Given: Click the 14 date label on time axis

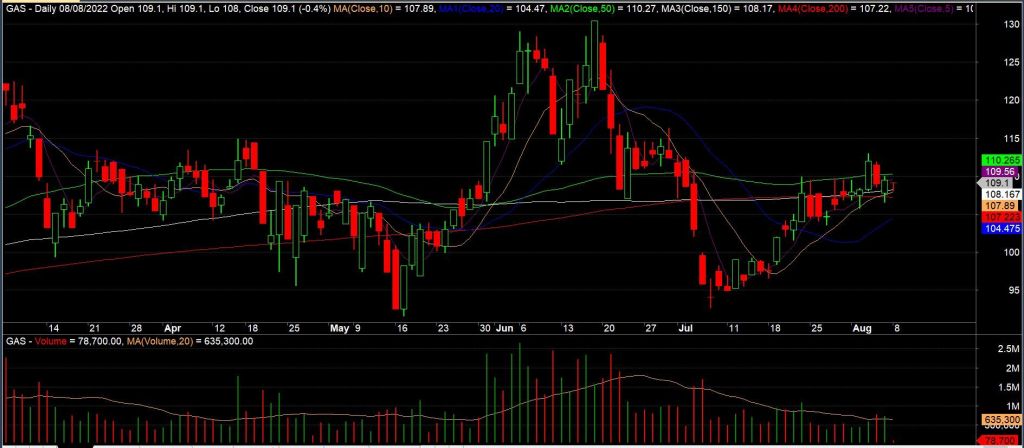Looking at the screenshot, I should (x=54, y=328).
